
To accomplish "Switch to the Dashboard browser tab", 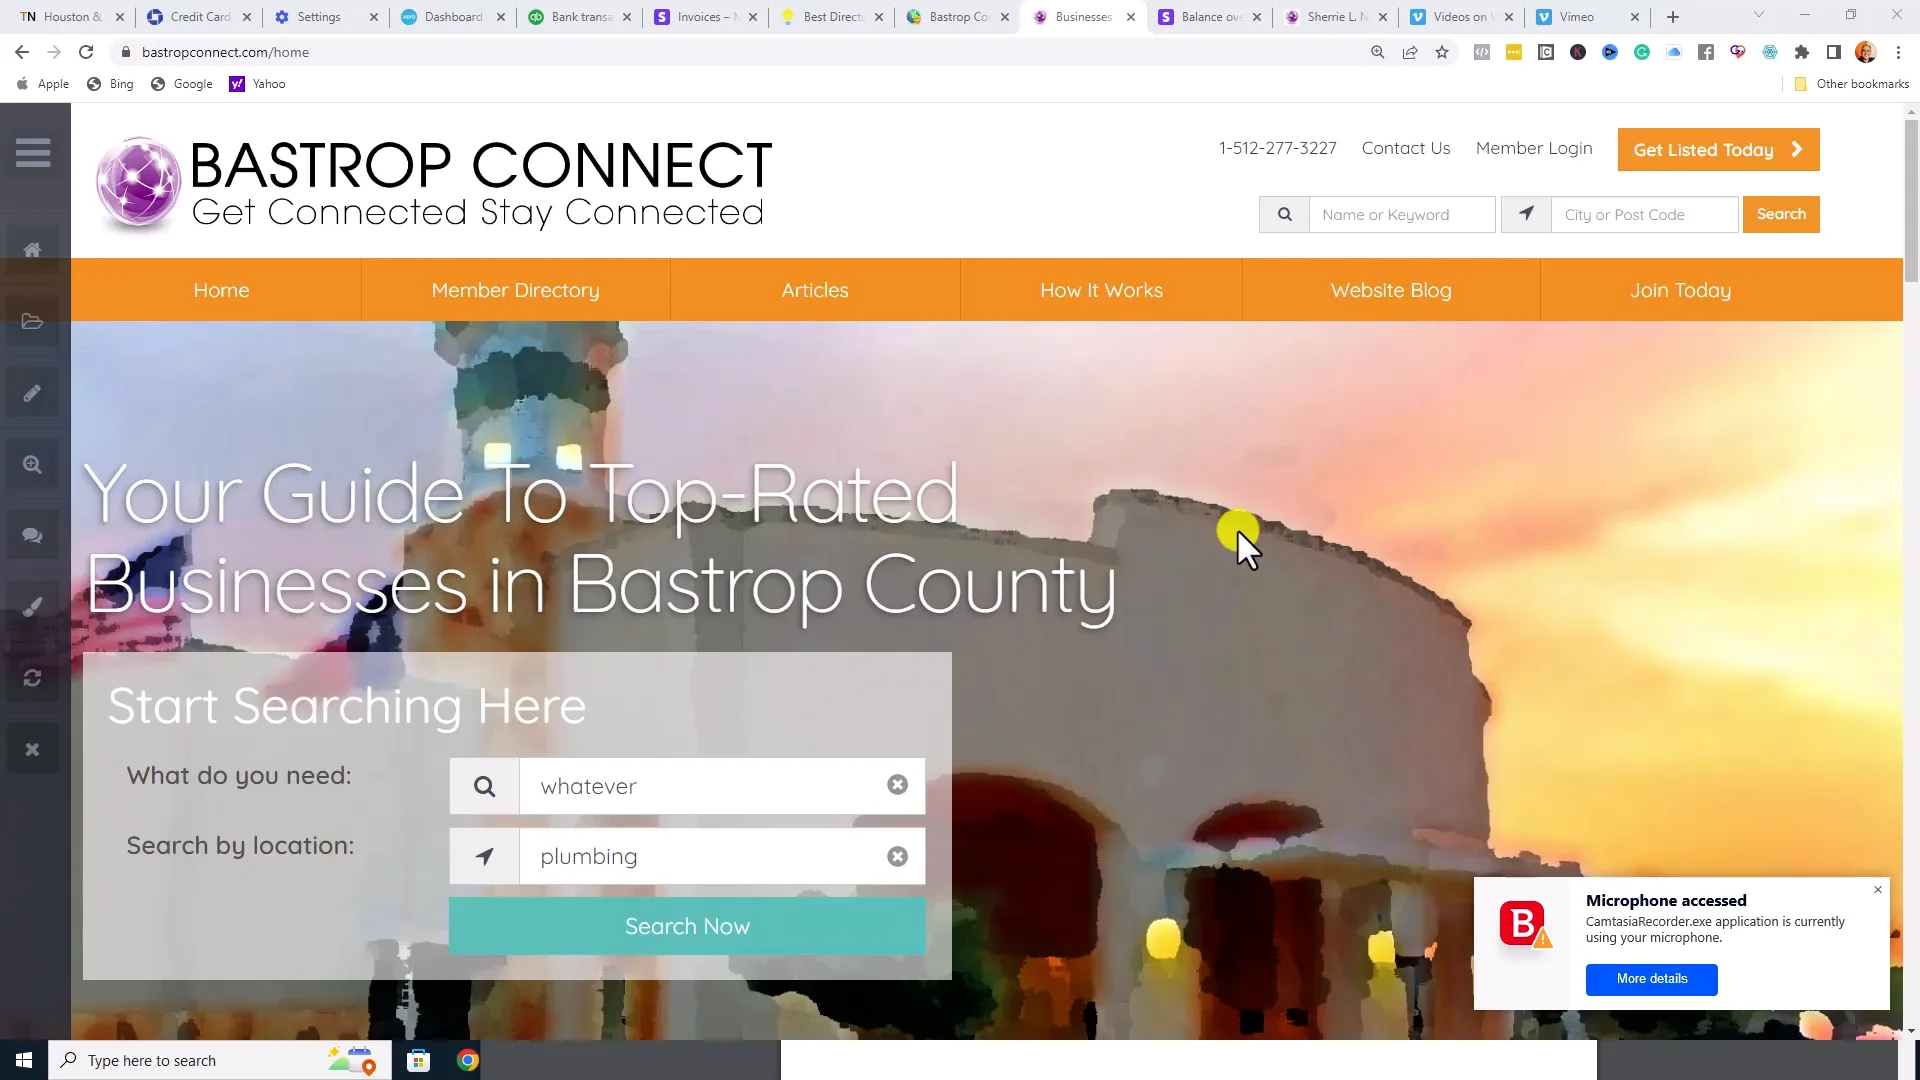I will 453,17.
